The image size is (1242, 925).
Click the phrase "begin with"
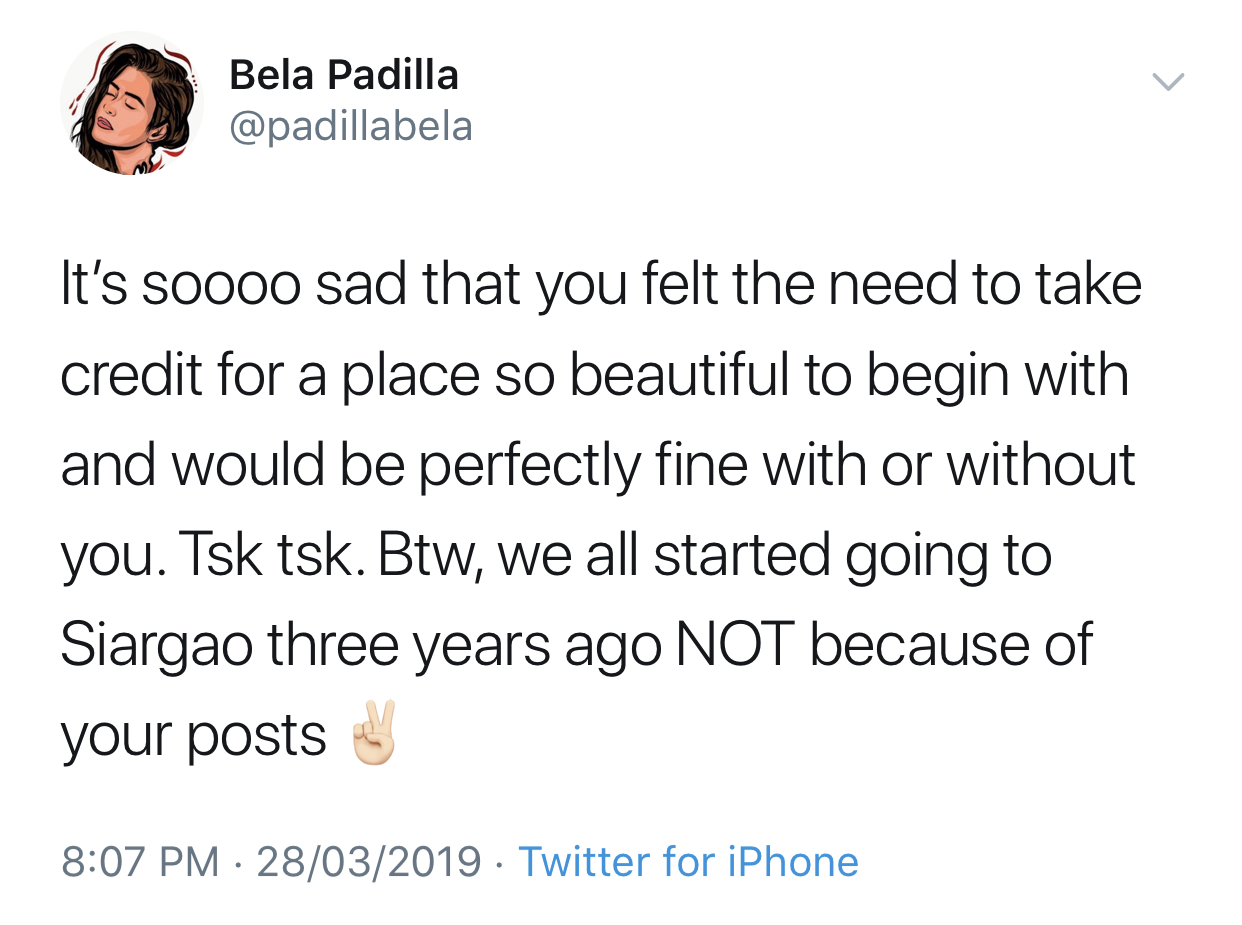pyautogui.click(x=996, y=374)
